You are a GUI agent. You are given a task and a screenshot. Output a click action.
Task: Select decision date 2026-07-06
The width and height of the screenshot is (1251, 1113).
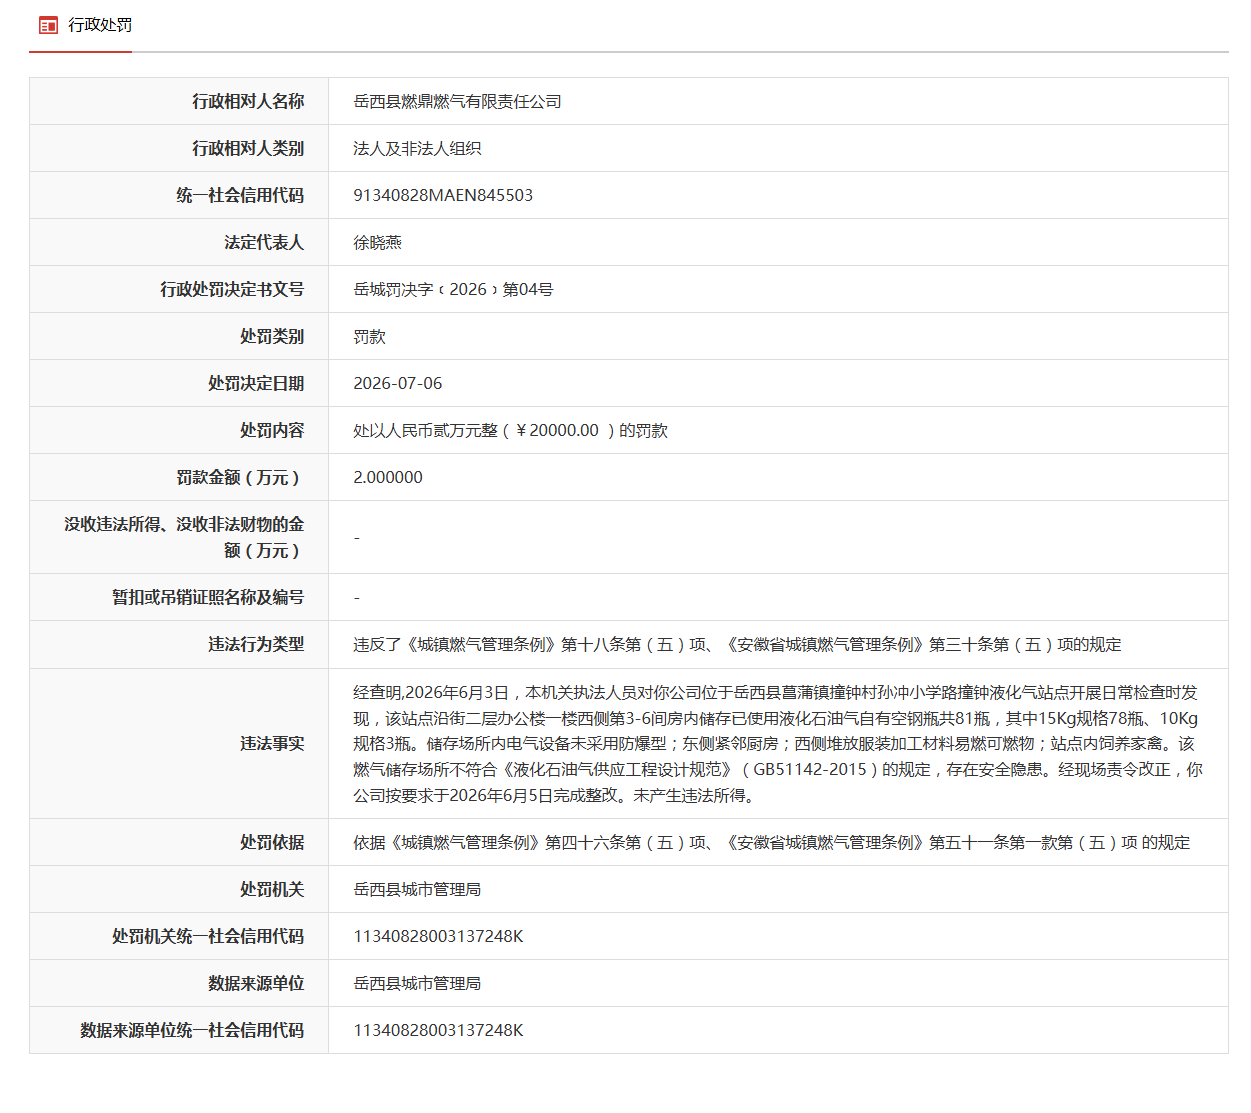tap(397, 384)
